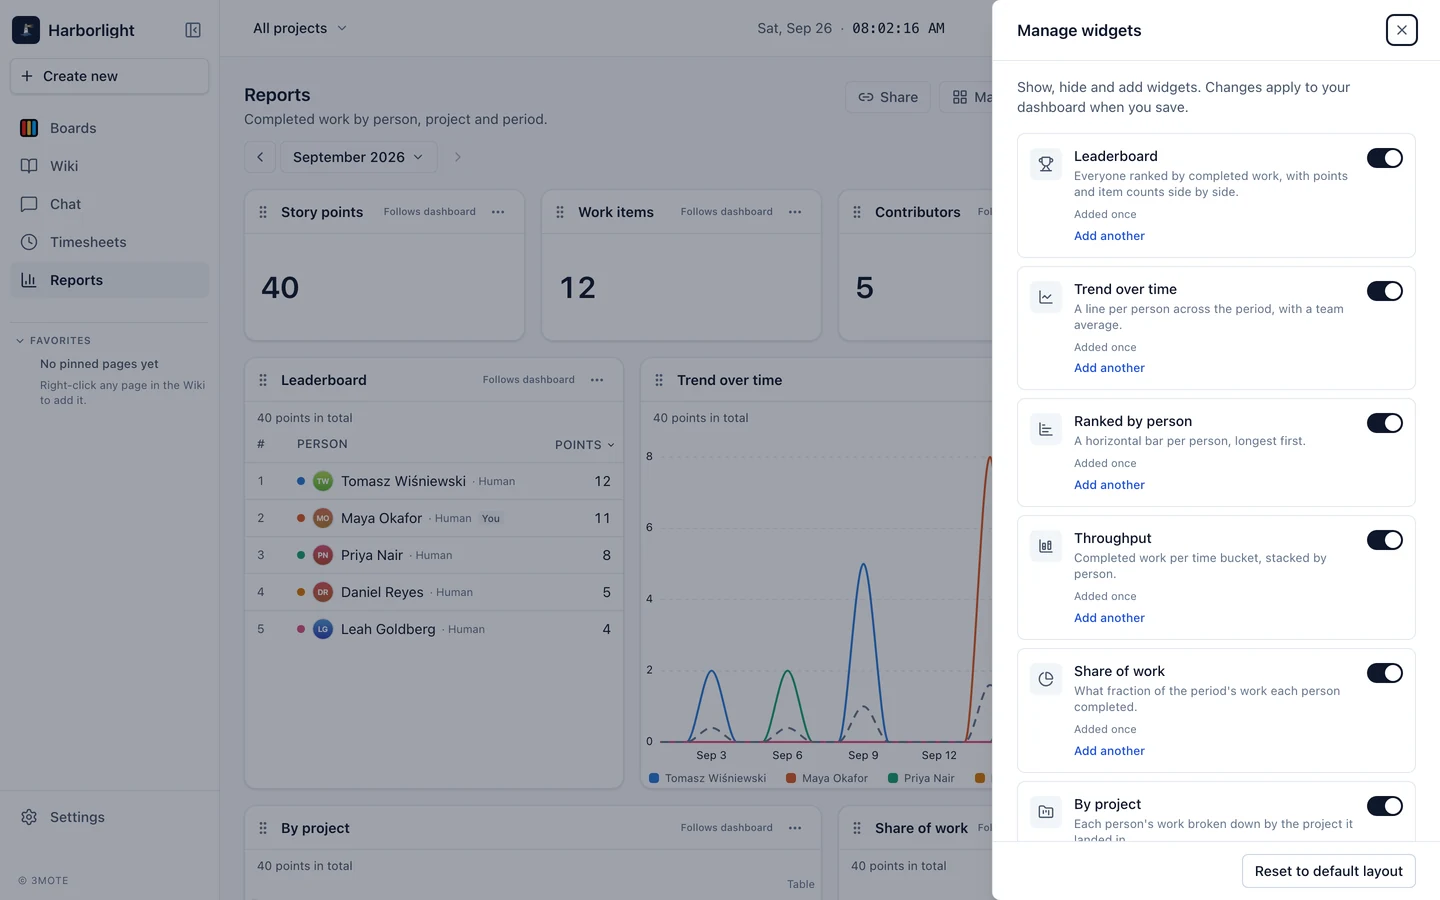Open the September 2026 period dropdown
This screenshot has height=900, width=1440.
359,157
